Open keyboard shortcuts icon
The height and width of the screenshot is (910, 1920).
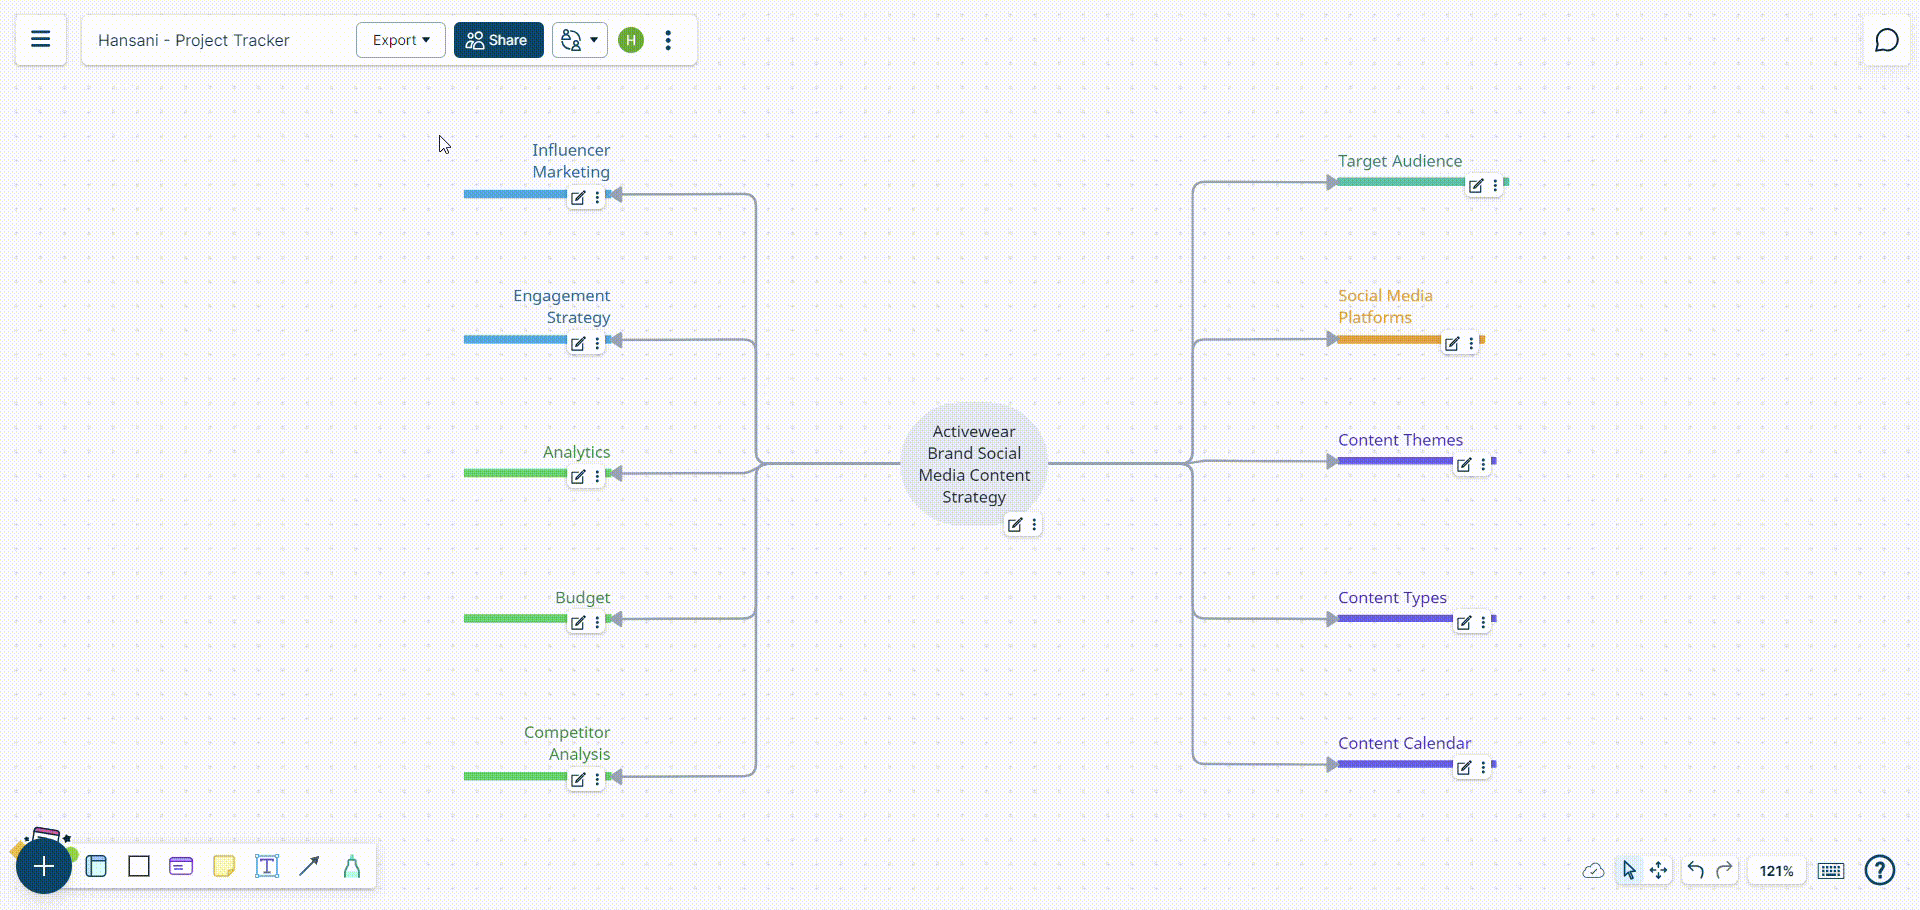pyautogui.click(x=1831, y=871)
